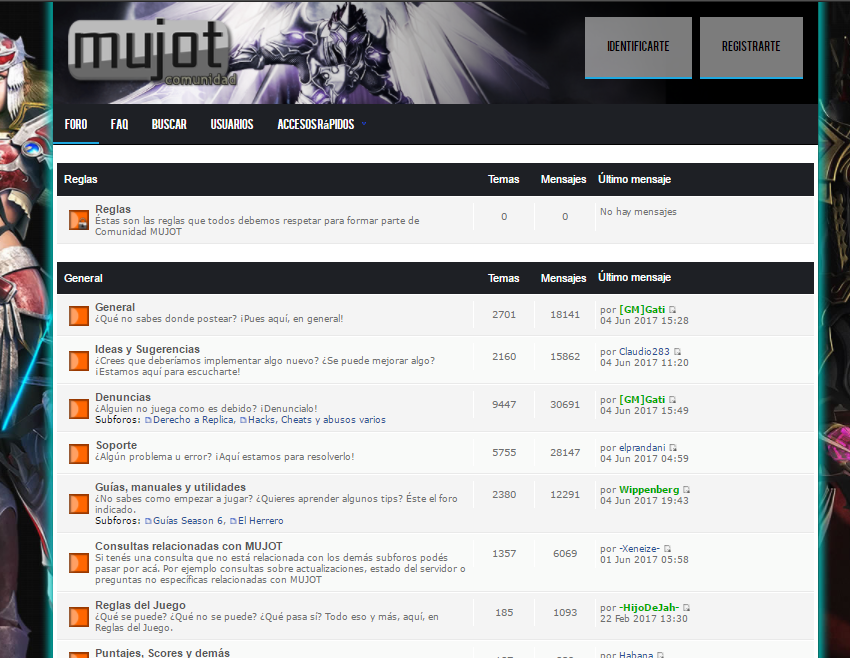
Task: Click the subforum icon before El Herrero
Action: [x=233, y=521]
